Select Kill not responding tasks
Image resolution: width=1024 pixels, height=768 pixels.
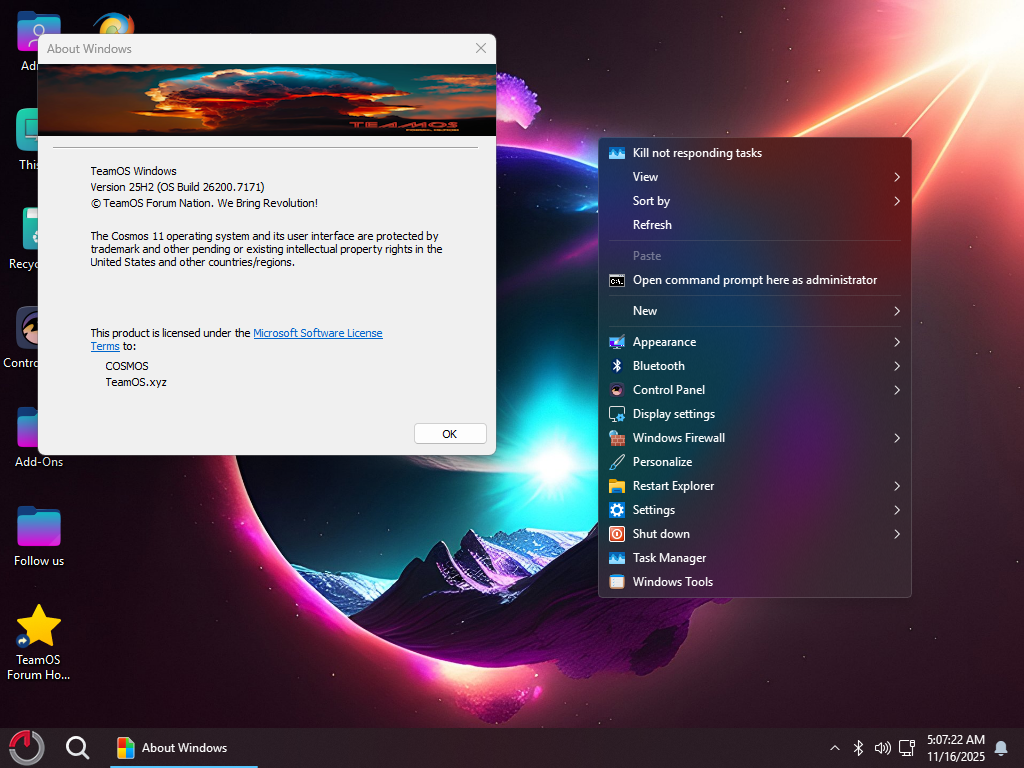point(697,153)
